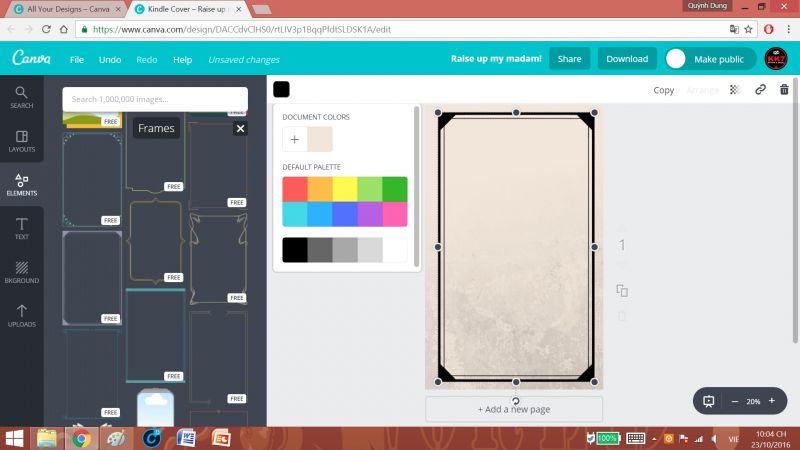Add a new document color with plus

(x=295, y=139)
